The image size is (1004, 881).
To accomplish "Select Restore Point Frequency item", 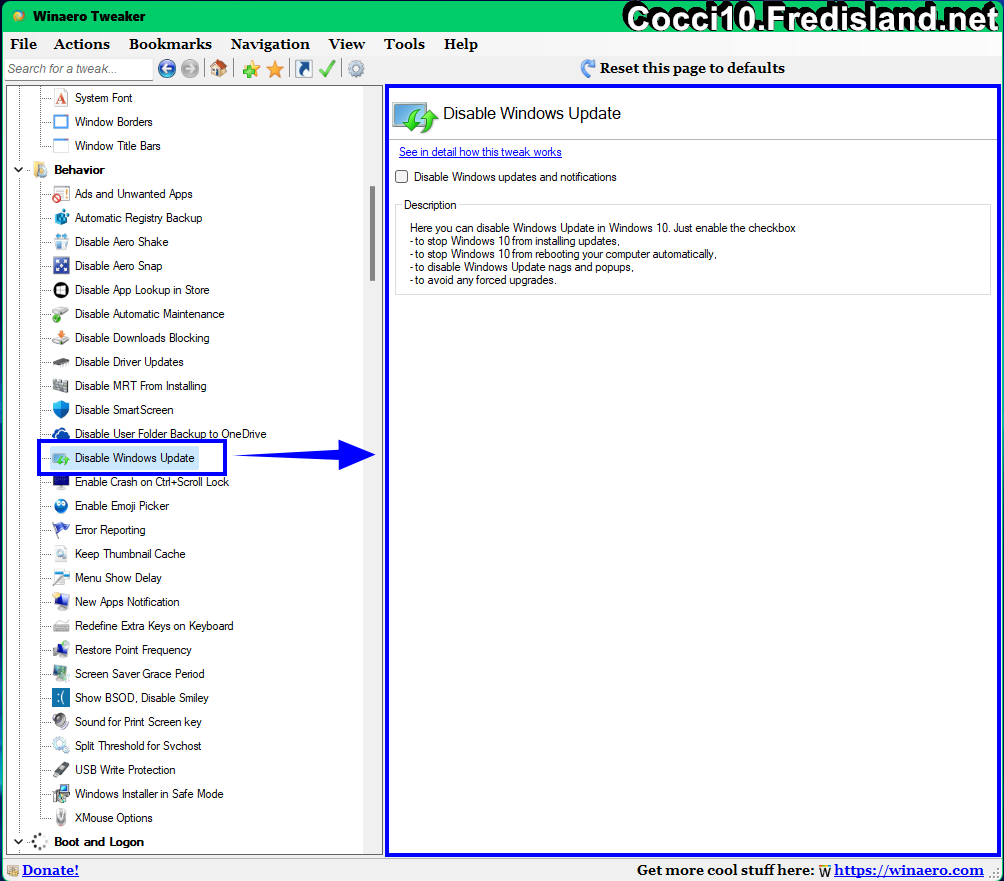I will pos(133,650).
